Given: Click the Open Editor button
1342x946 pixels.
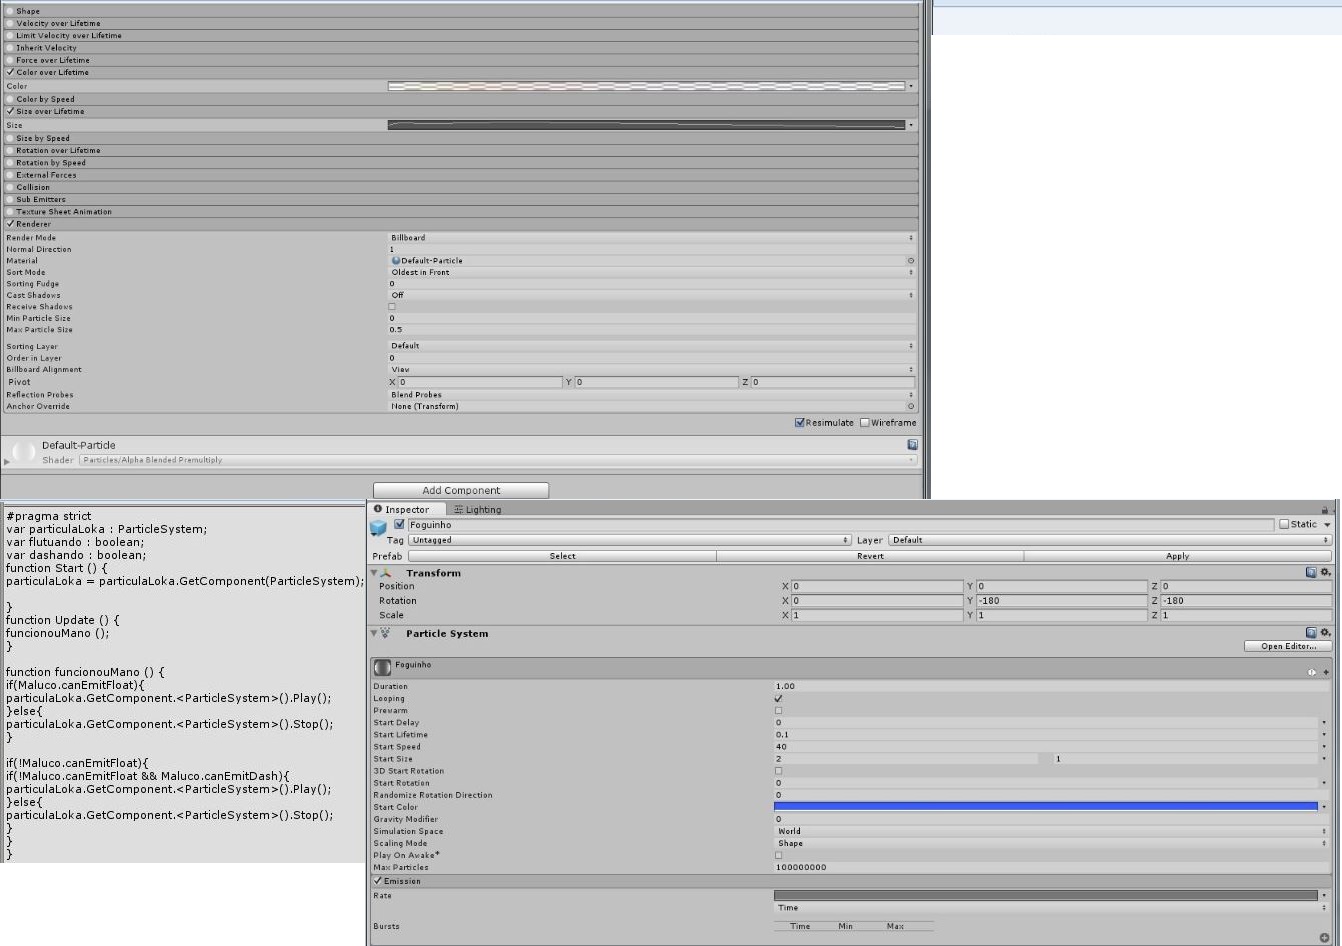Looking at the screenshot, I should click(1288, 646).
